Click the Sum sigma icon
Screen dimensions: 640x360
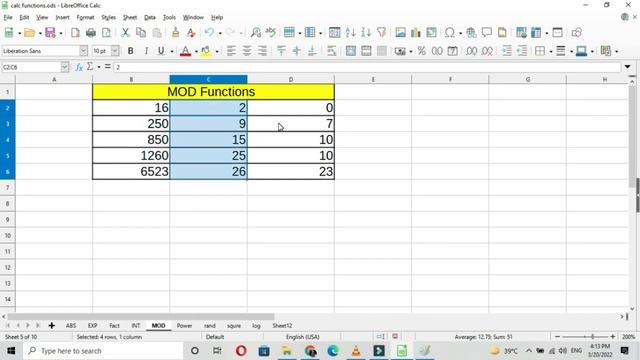point(90,67)
